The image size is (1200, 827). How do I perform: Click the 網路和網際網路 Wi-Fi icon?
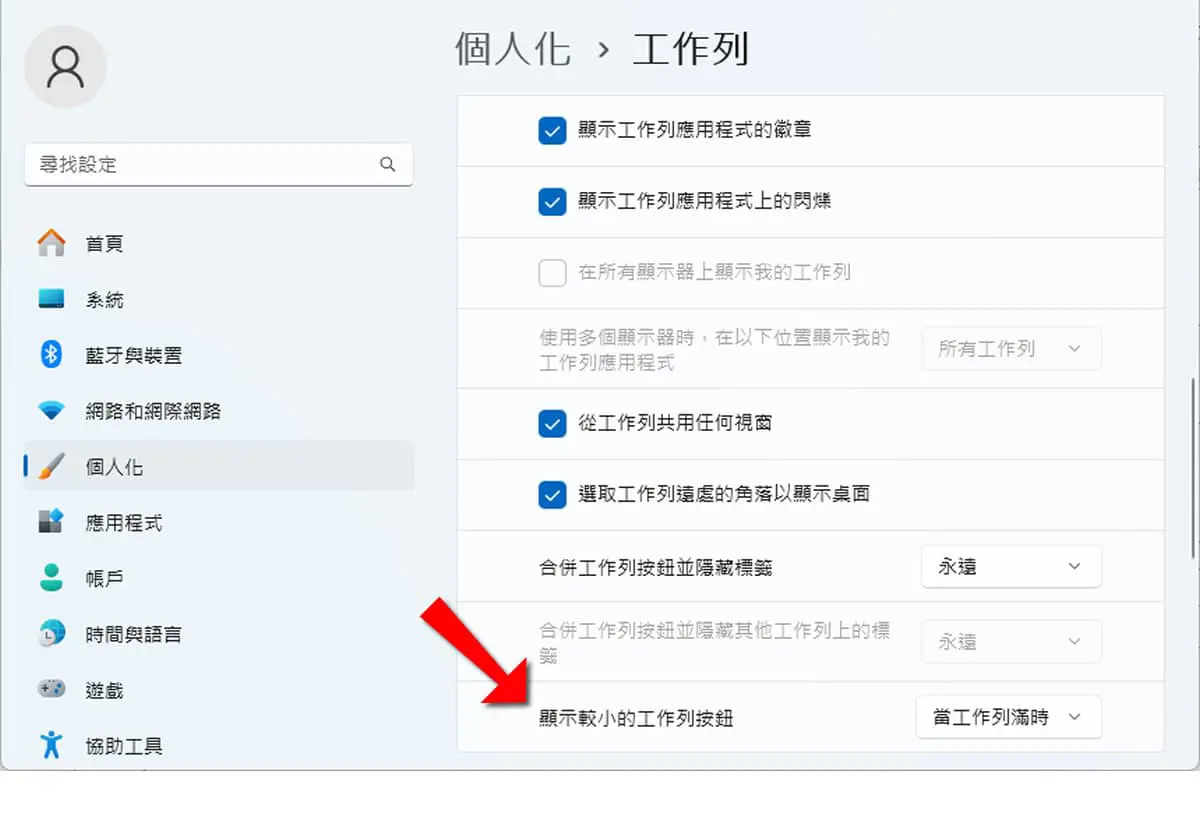51,411
